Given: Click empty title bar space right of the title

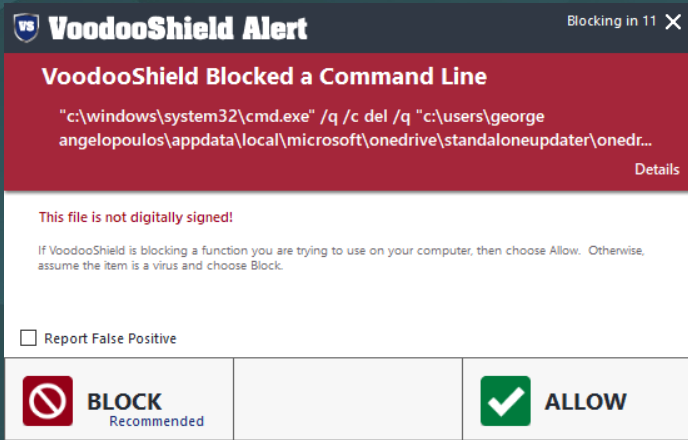Looking at the screenshot, I should pos(440,28).
